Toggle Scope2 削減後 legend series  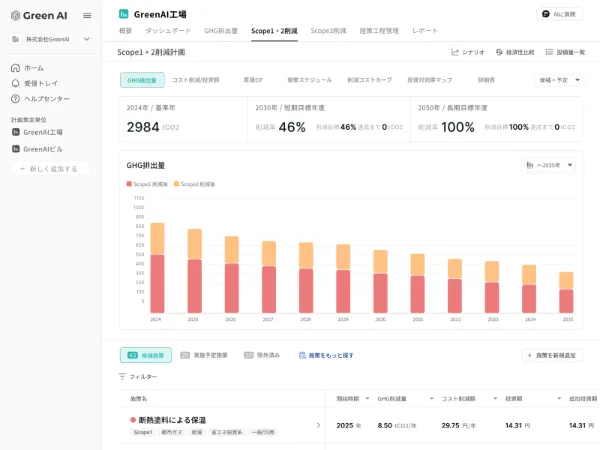pos(195,184)
